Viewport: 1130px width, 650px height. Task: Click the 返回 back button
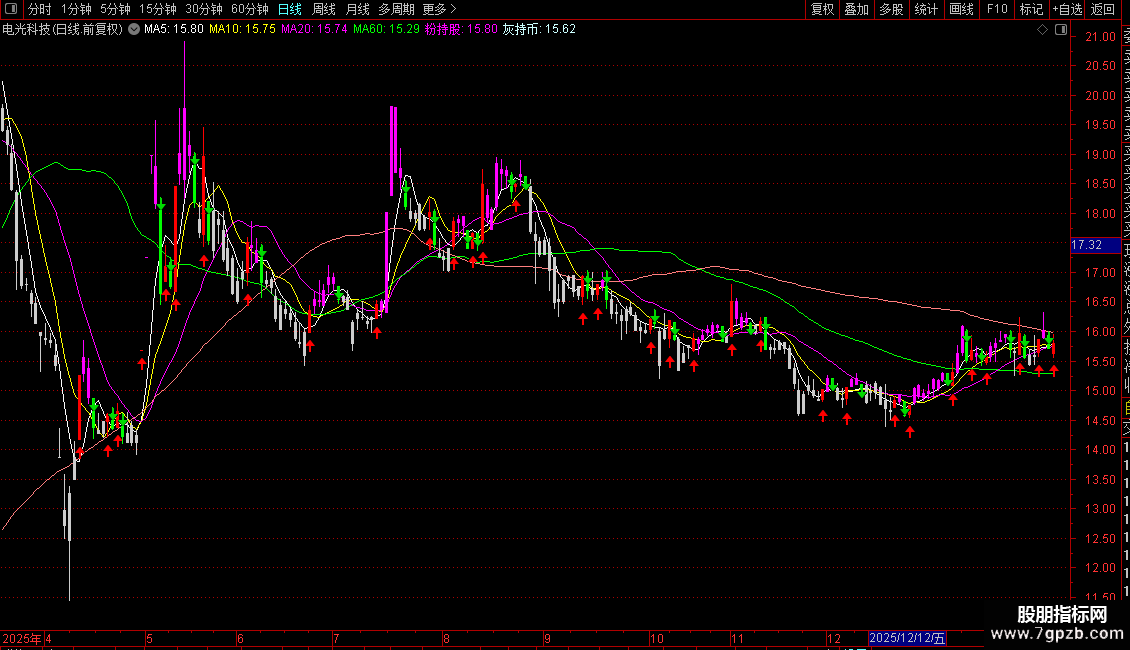click(1103, 9)
